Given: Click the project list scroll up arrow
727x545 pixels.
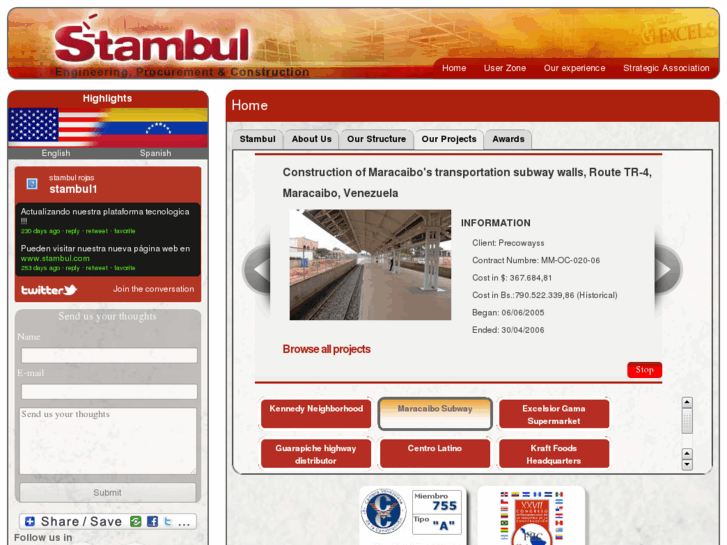Looking at the screenshot, I should 687,402.
